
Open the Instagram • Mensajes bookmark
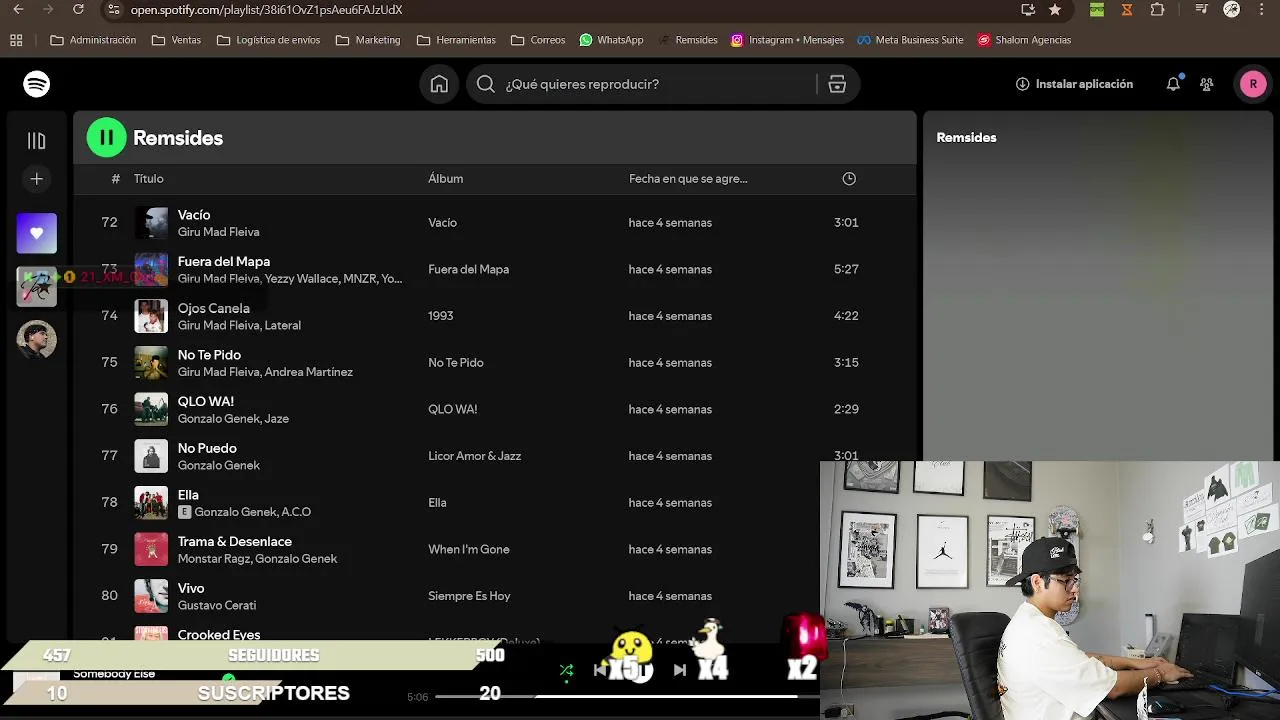coord(787,40)
